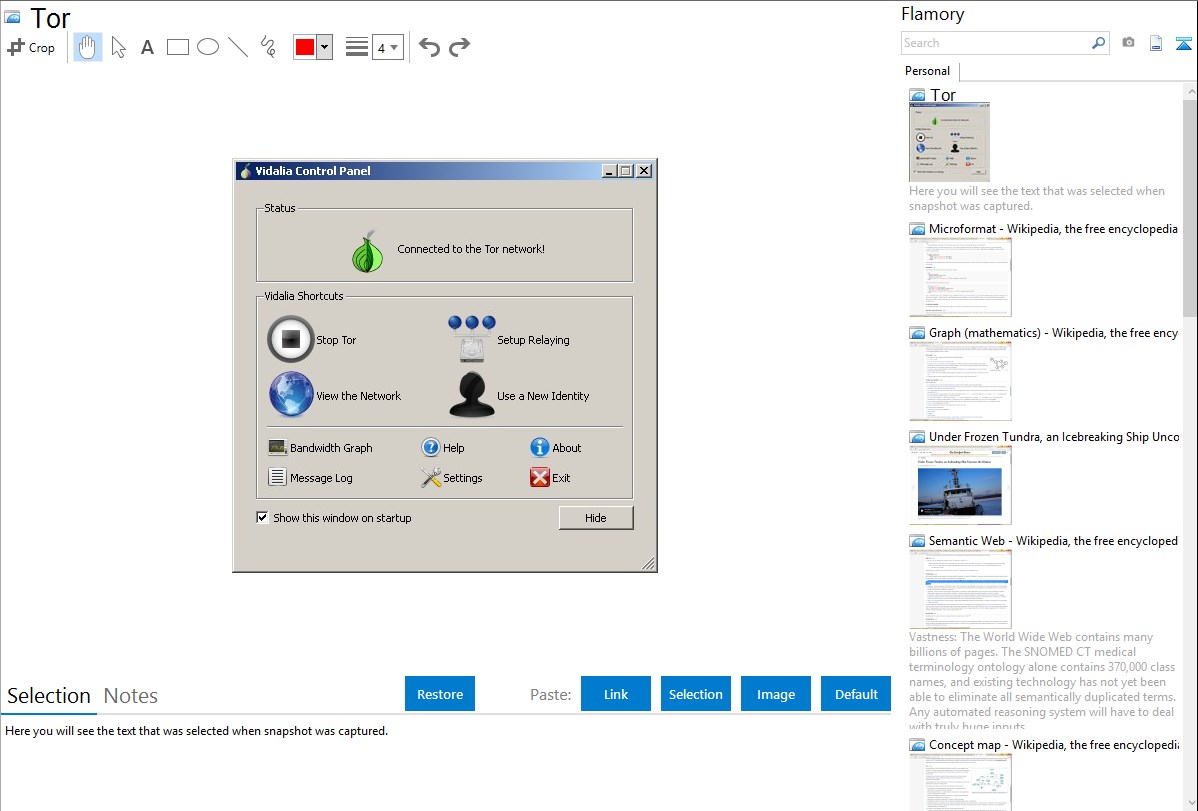1198x811 pixels.
Task: Select the freehand scribble tool
Action: click(x=268, y=47)
